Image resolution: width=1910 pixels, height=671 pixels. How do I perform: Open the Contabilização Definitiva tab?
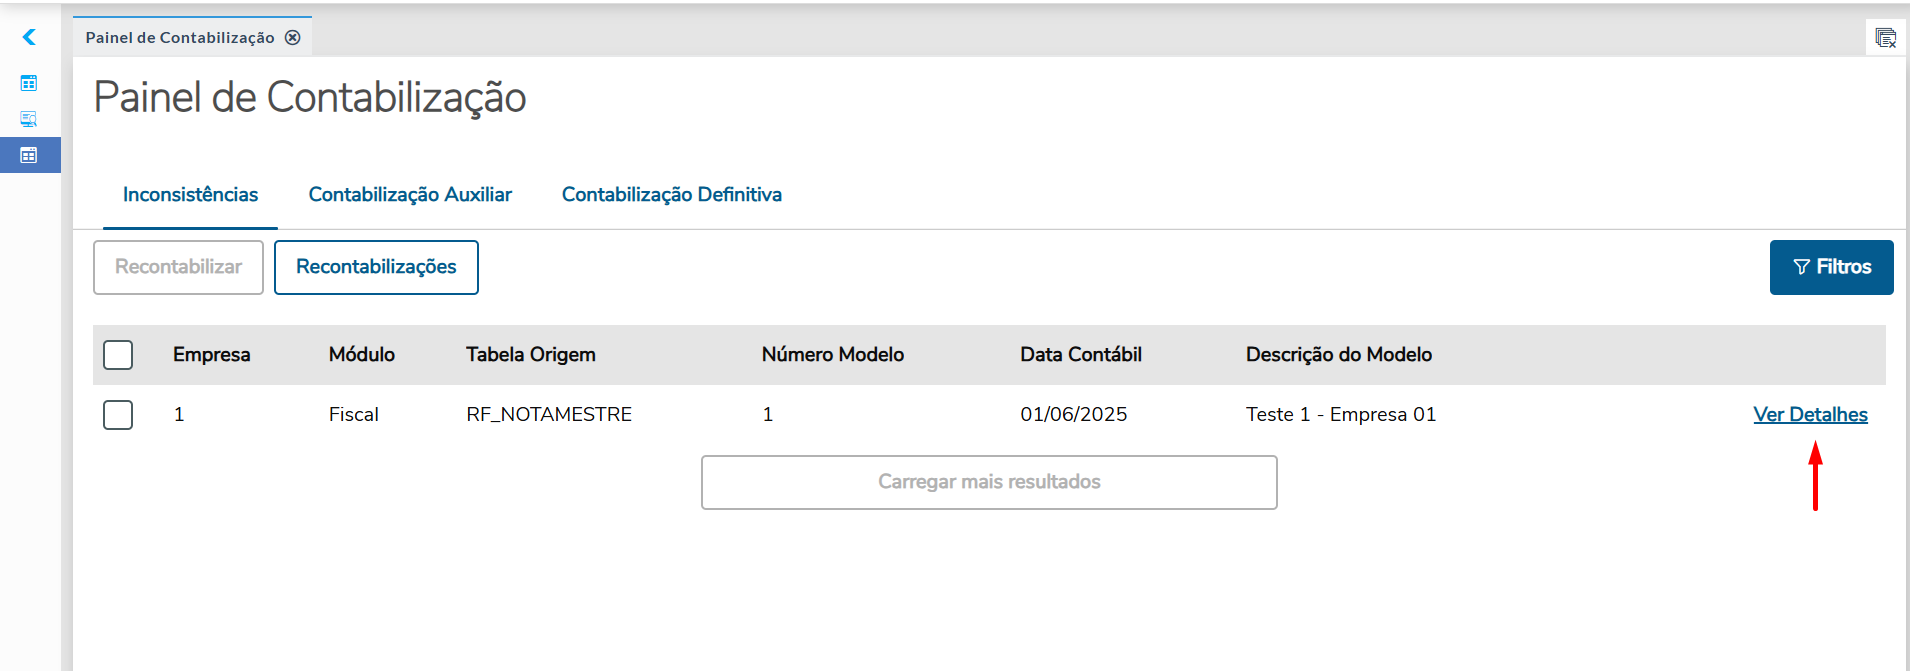671,195
